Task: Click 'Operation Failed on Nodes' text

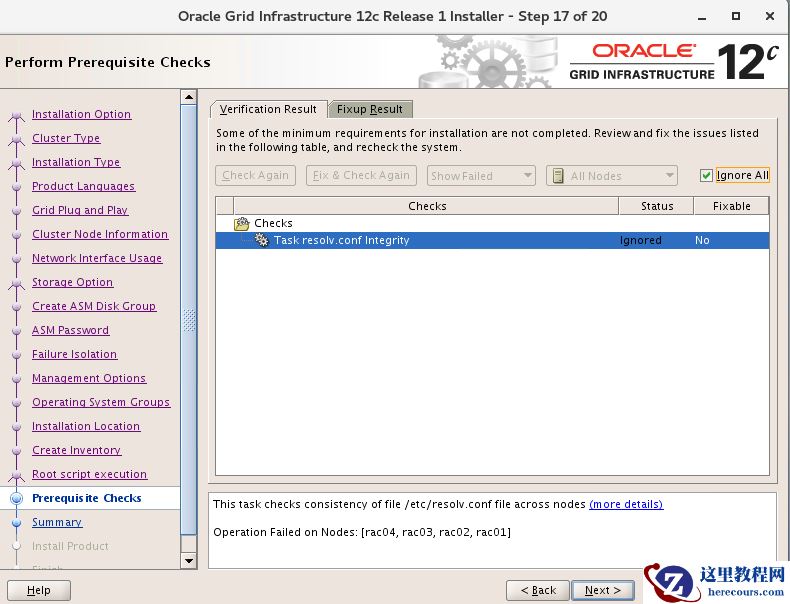Action: click(362, 532)
